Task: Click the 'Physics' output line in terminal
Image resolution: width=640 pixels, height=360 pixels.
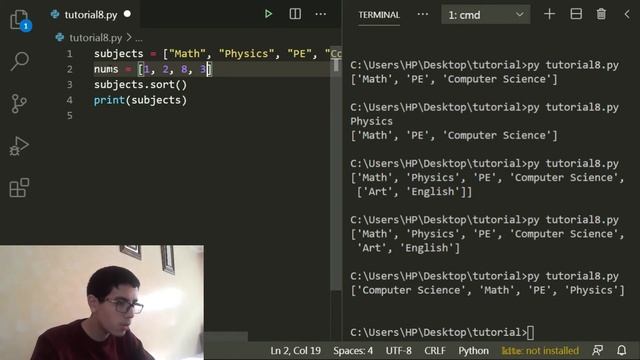Action: click(371, 122)
